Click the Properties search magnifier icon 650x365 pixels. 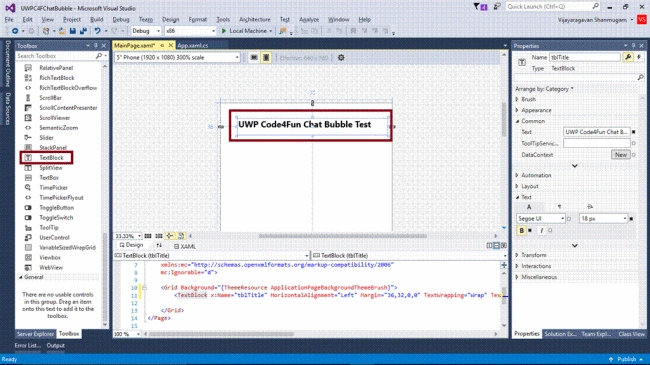tap(640, 78)
